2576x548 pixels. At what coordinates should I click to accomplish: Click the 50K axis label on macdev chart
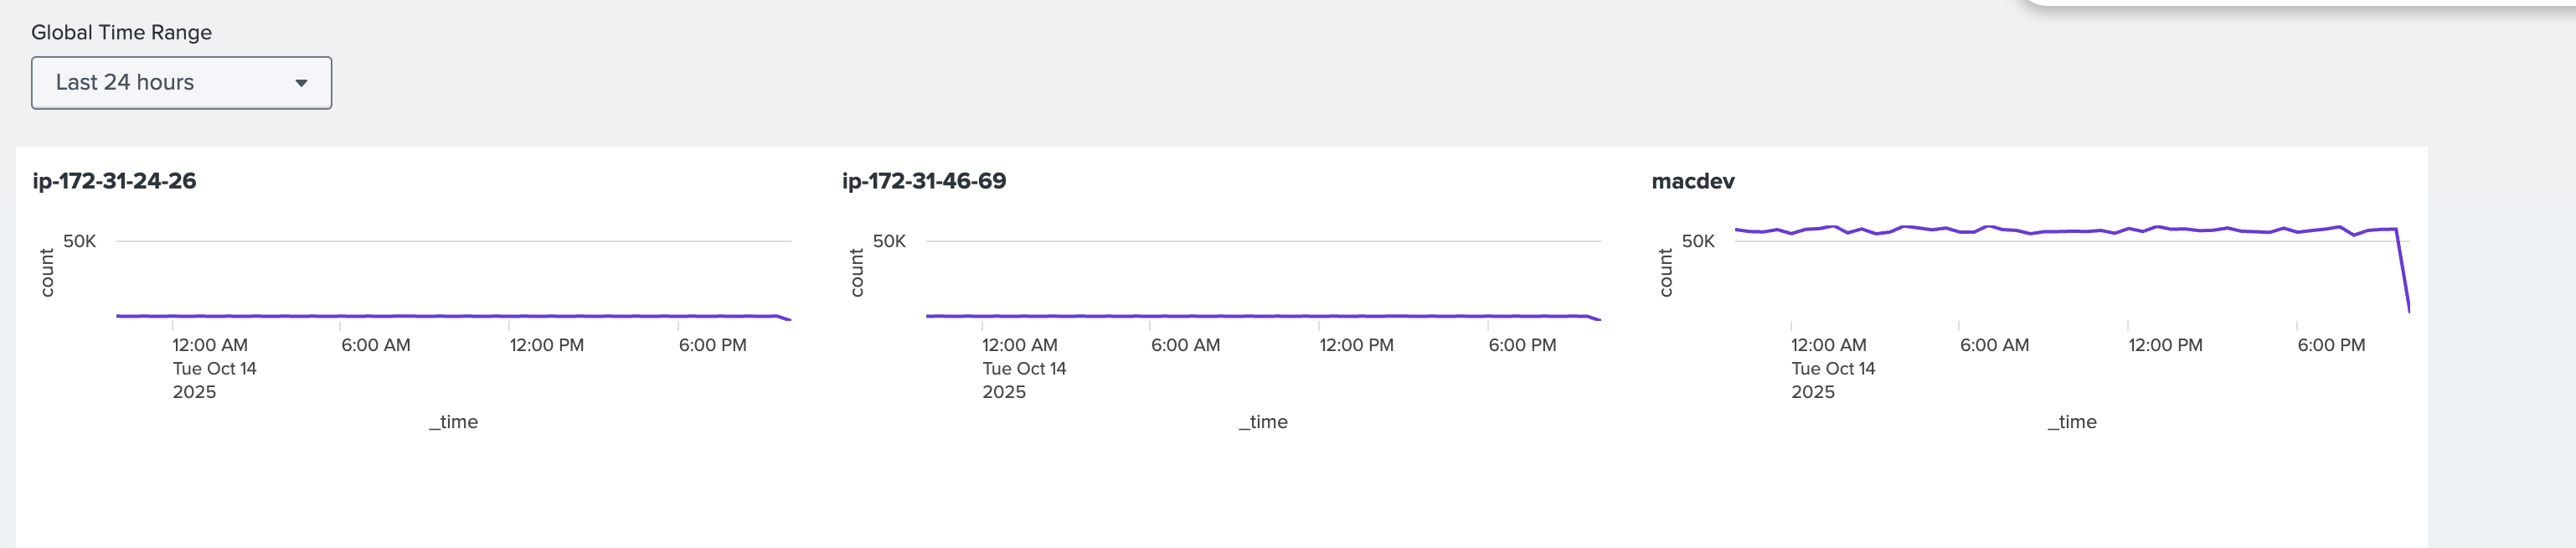point(1698,241)
